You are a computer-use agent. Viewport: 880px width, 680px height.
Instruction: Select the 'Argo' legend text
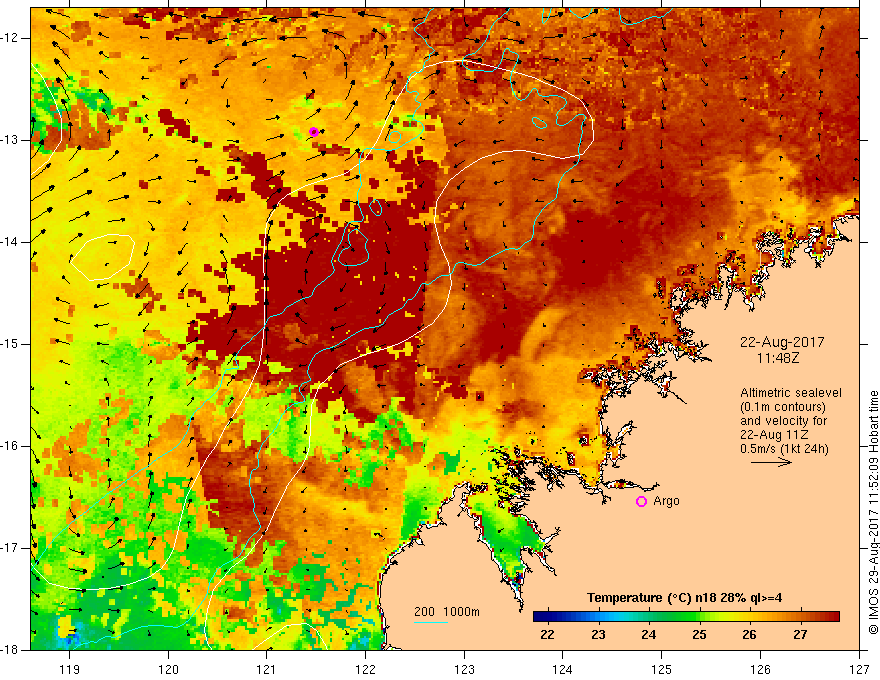tap(666, 501)
